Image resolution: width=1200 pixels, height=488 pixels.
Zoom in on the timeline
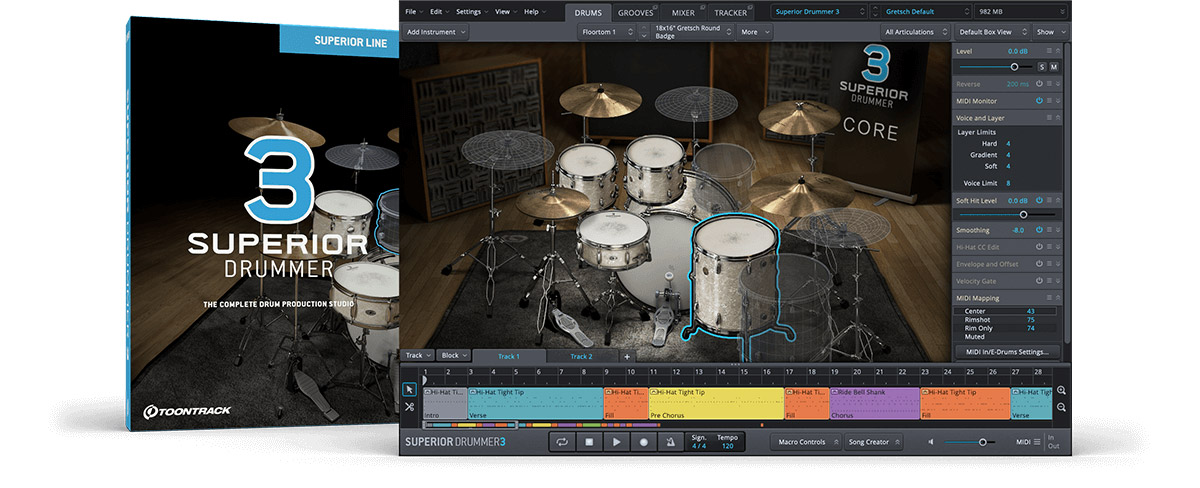(1061, 390)
